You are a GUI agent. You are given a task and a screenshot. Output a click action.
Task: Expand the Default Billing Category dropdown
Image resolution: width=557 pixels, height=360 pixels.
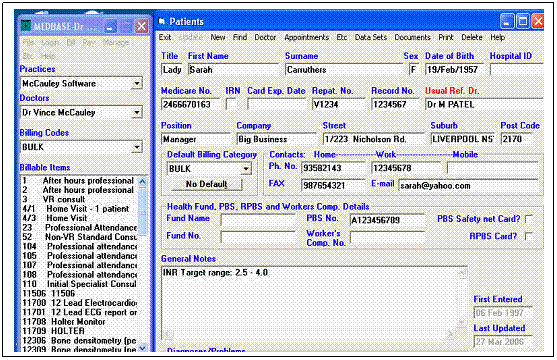(x=246, y=169)
